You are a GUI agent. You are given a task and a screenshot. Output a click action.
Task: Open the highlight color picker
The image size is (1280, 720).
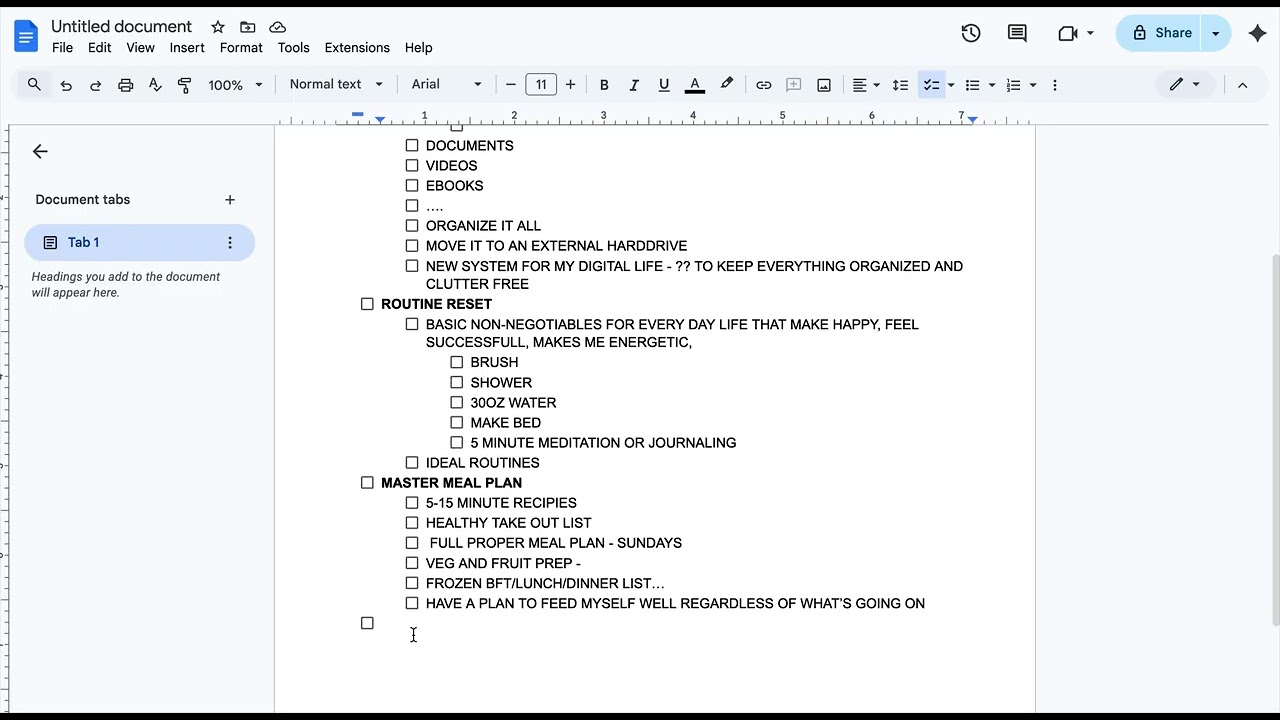(727, 85)
